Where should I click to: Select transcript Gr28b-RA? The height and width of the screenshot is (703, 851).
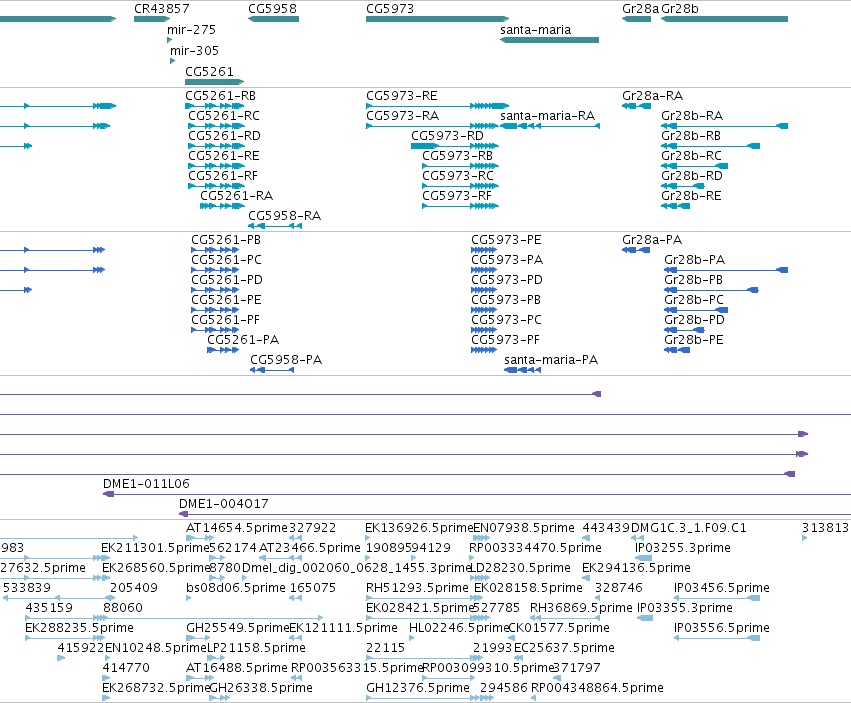tap(725, 126)
